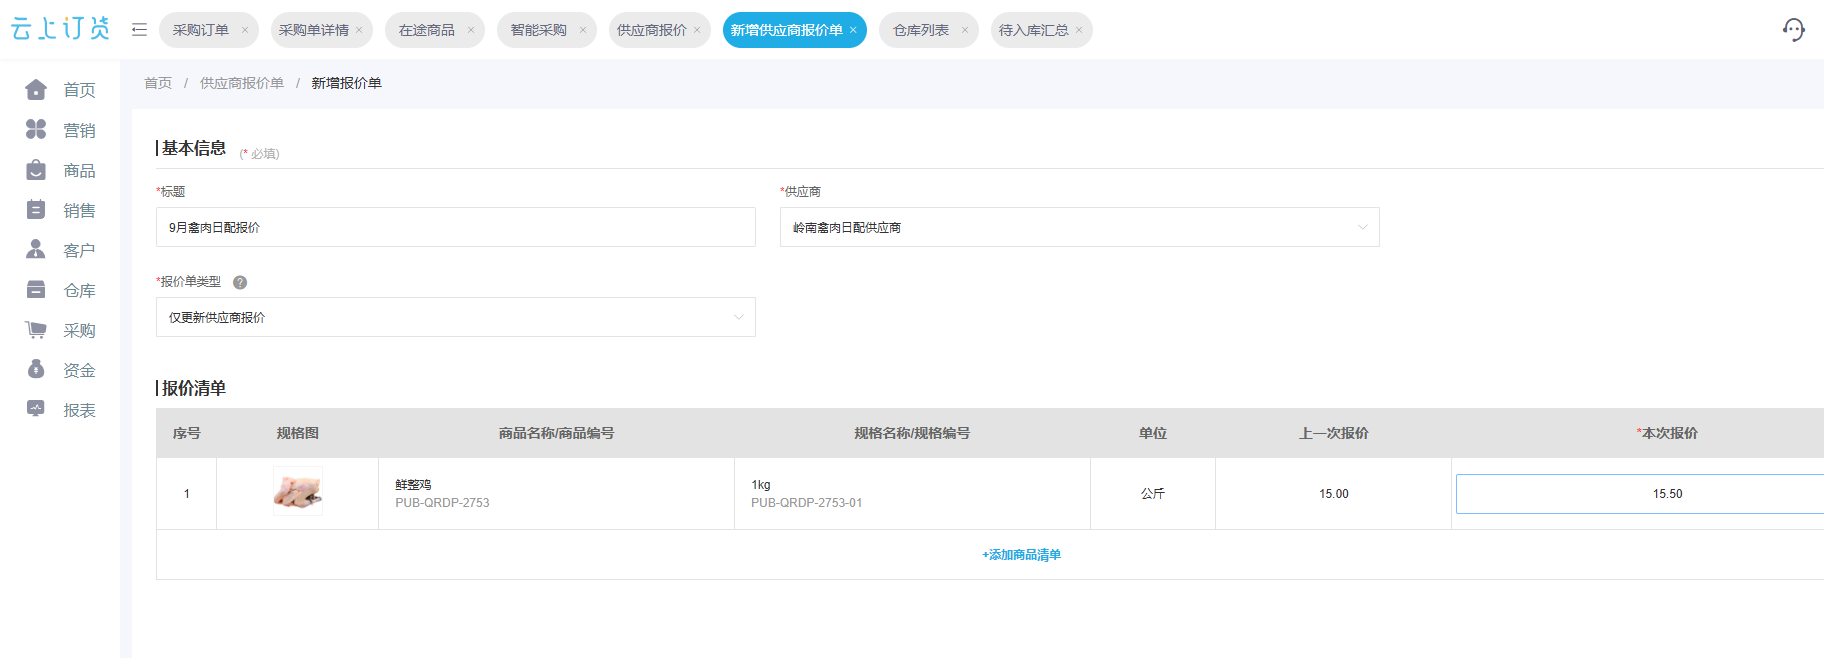This screenshot has width=1824, height=658.
Task: Close the 新增供应商报价单 tab
Action: 853,30
